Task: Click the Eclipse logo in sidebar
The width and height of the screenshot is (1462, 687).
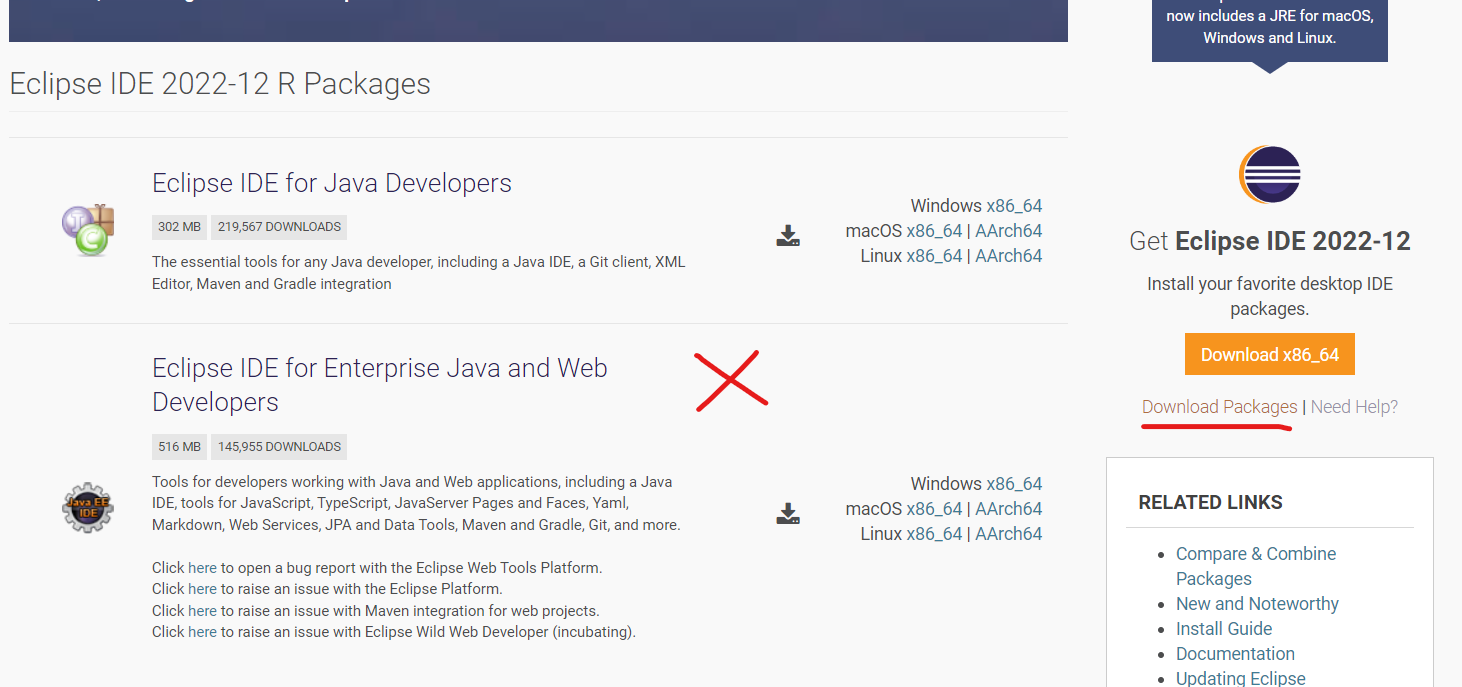Action: tap(1270, 175)
